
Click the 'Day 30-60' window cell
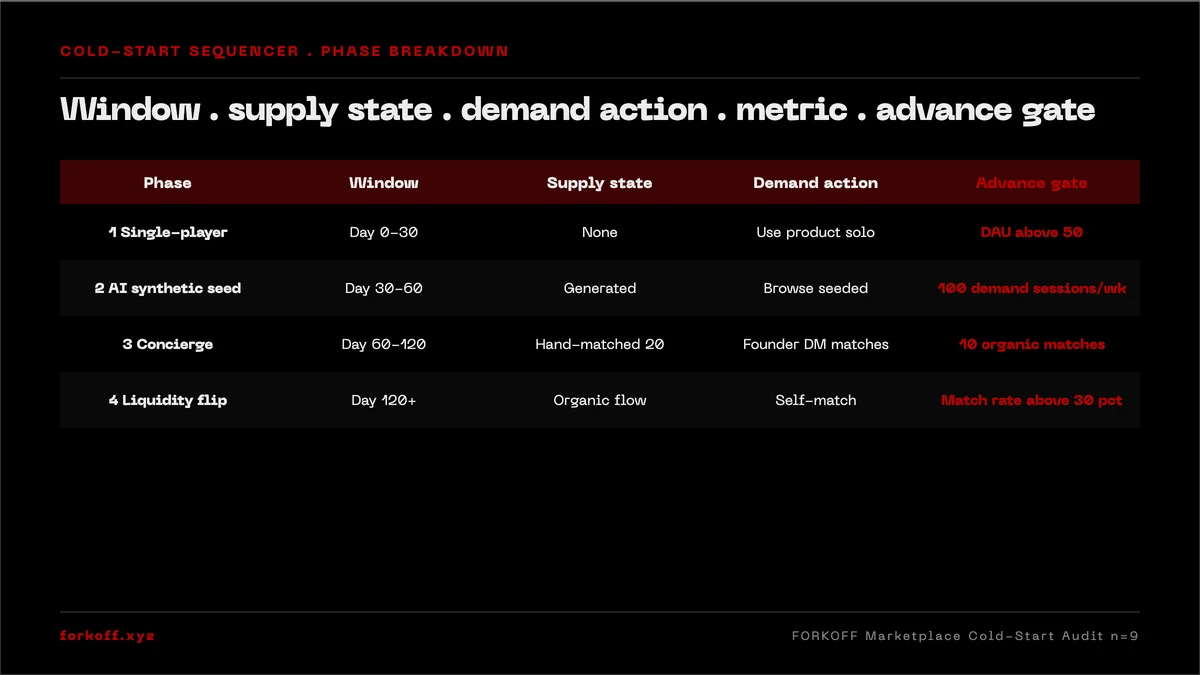[384, 288]
